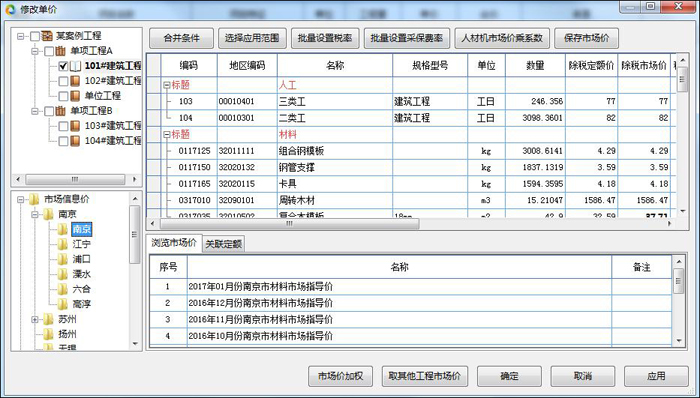Viewport: 700px width, 398px height.
Task: Check the 103#建筑工程 checkbox
Action: (x=63, y=126)
